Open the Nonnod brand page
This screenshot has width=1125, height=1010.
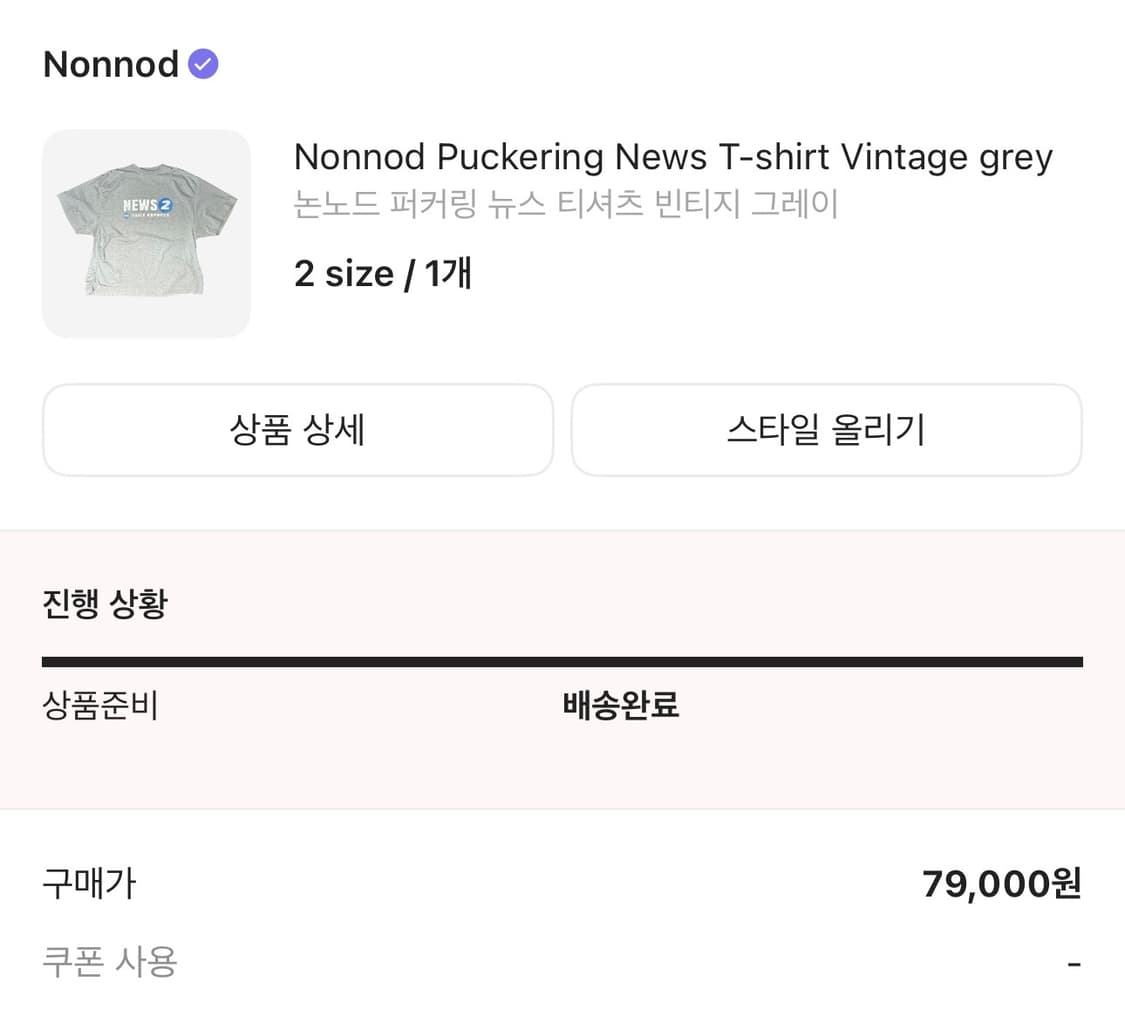click(x=110, y=64)
